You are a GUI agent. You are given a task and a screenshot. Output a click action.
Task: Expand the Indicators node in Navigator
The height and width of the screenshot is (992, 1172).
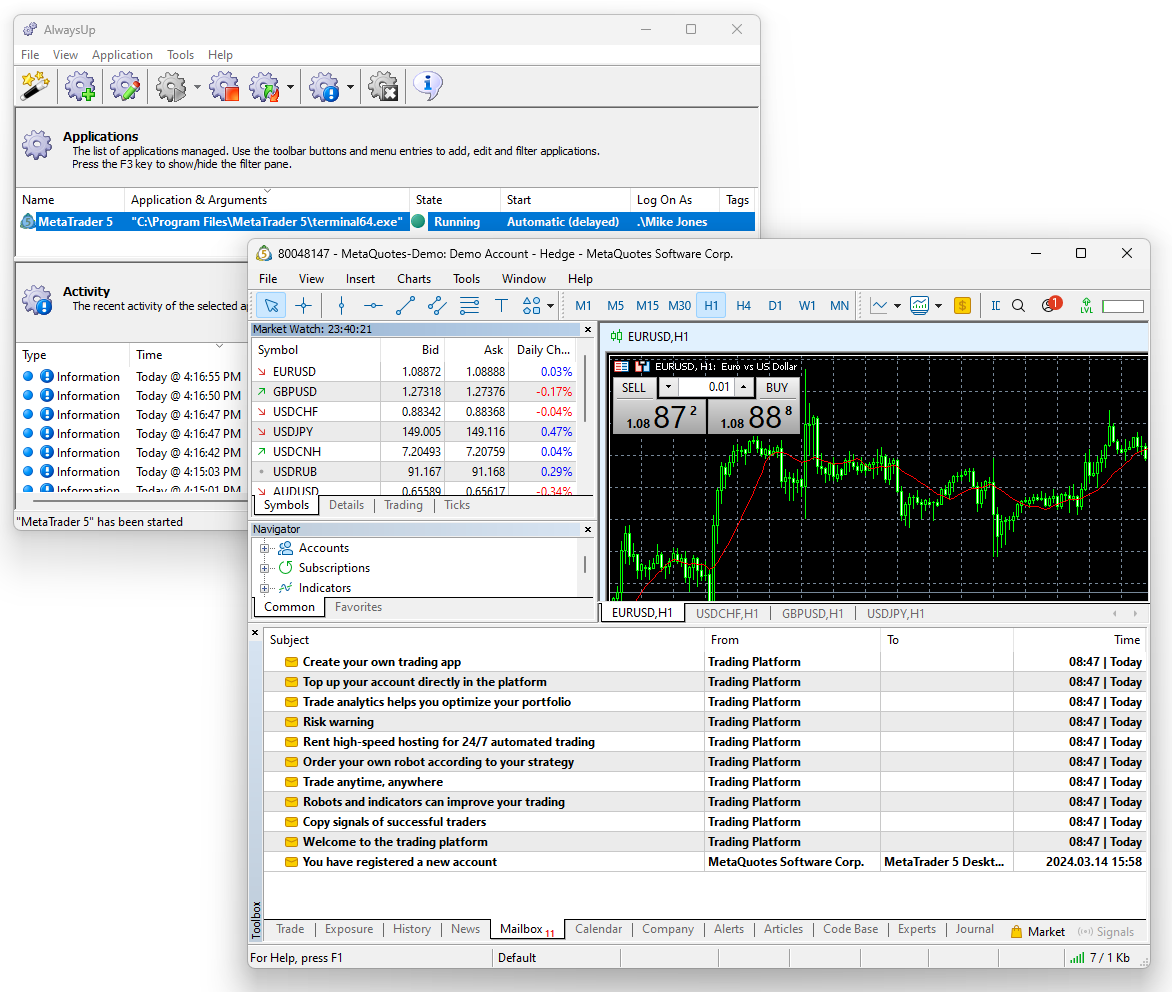[x=264, y=588]
